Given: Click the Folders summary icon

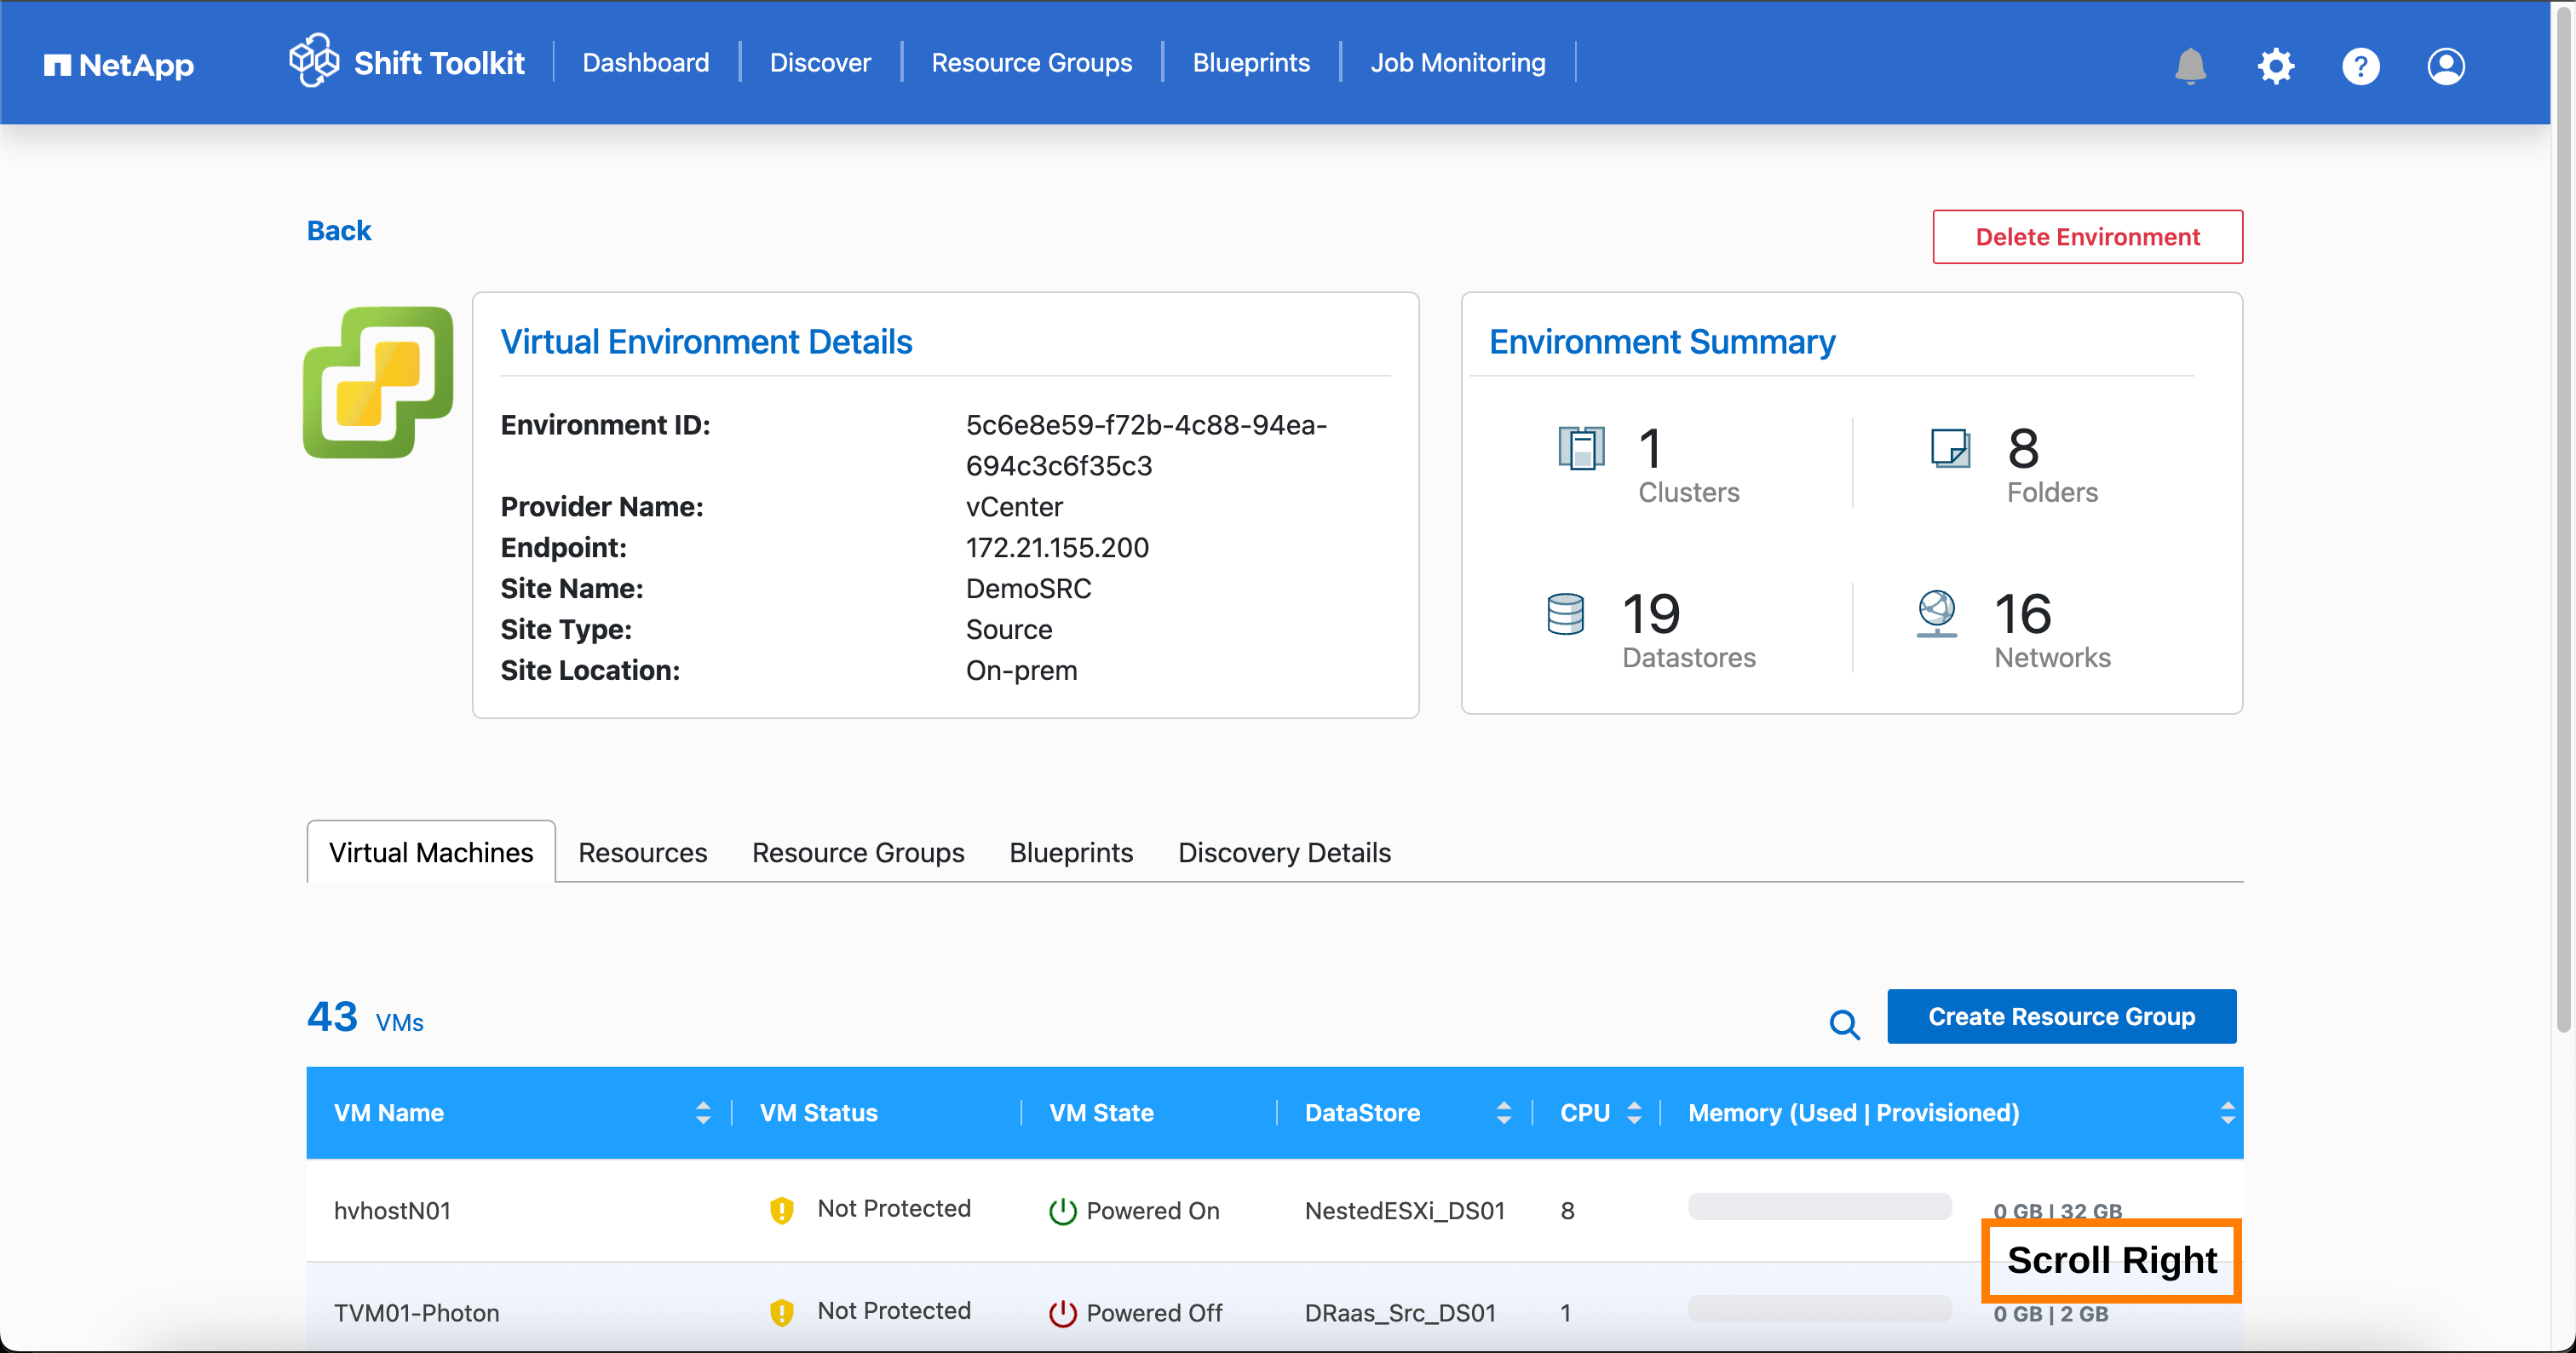Looking at the screenshot, I should point(1950,448).
